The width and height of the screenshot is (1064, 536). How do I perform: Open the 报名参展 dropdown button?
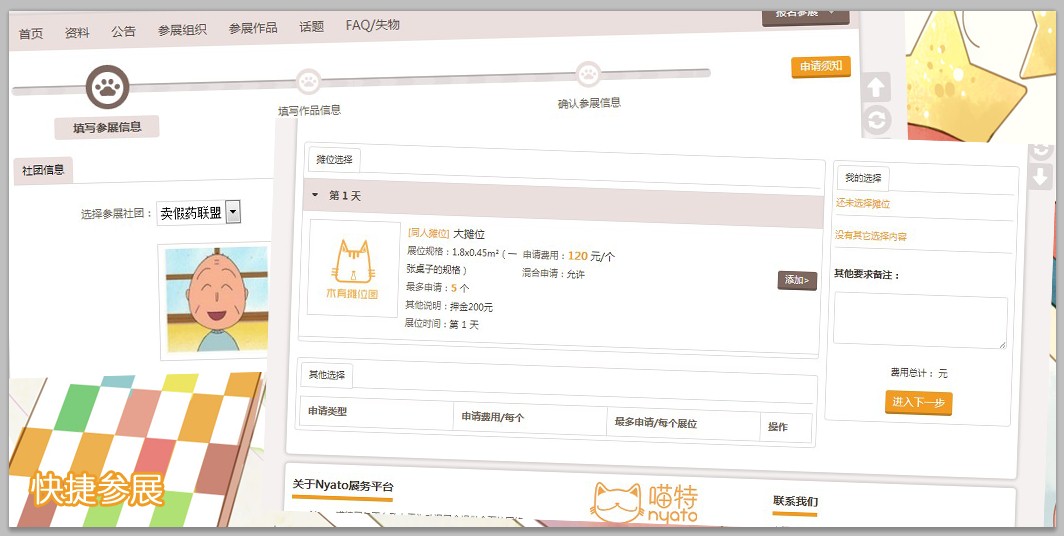805,15
